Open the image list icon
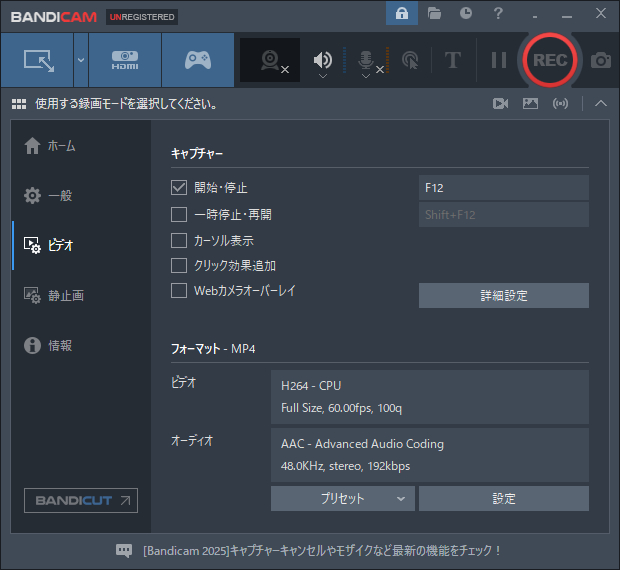The image size is (620, 570). (530, 104)
